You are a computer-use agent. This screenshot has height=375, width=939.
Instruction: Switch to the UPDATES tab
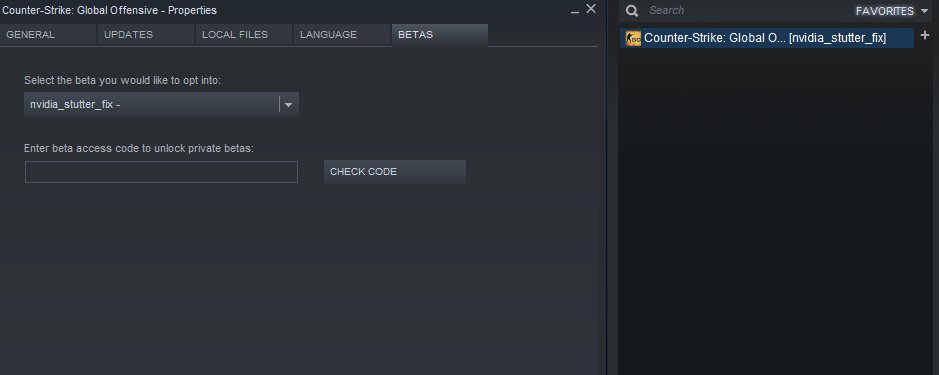click(146, 35)
